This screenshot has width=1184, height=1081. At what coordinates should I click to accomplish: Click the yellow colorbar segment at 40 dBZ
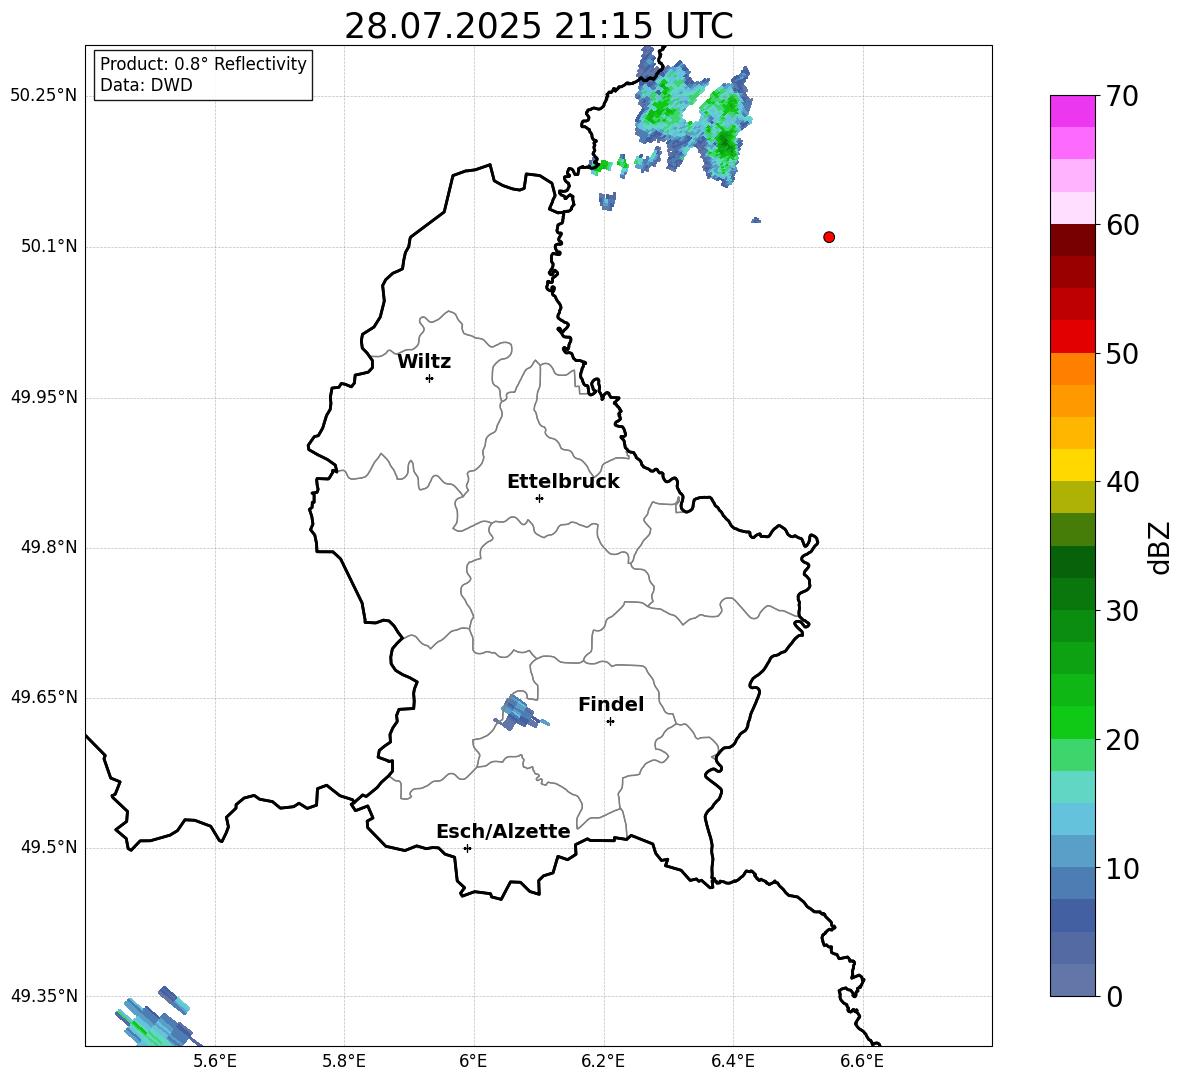click(1073, 465)
